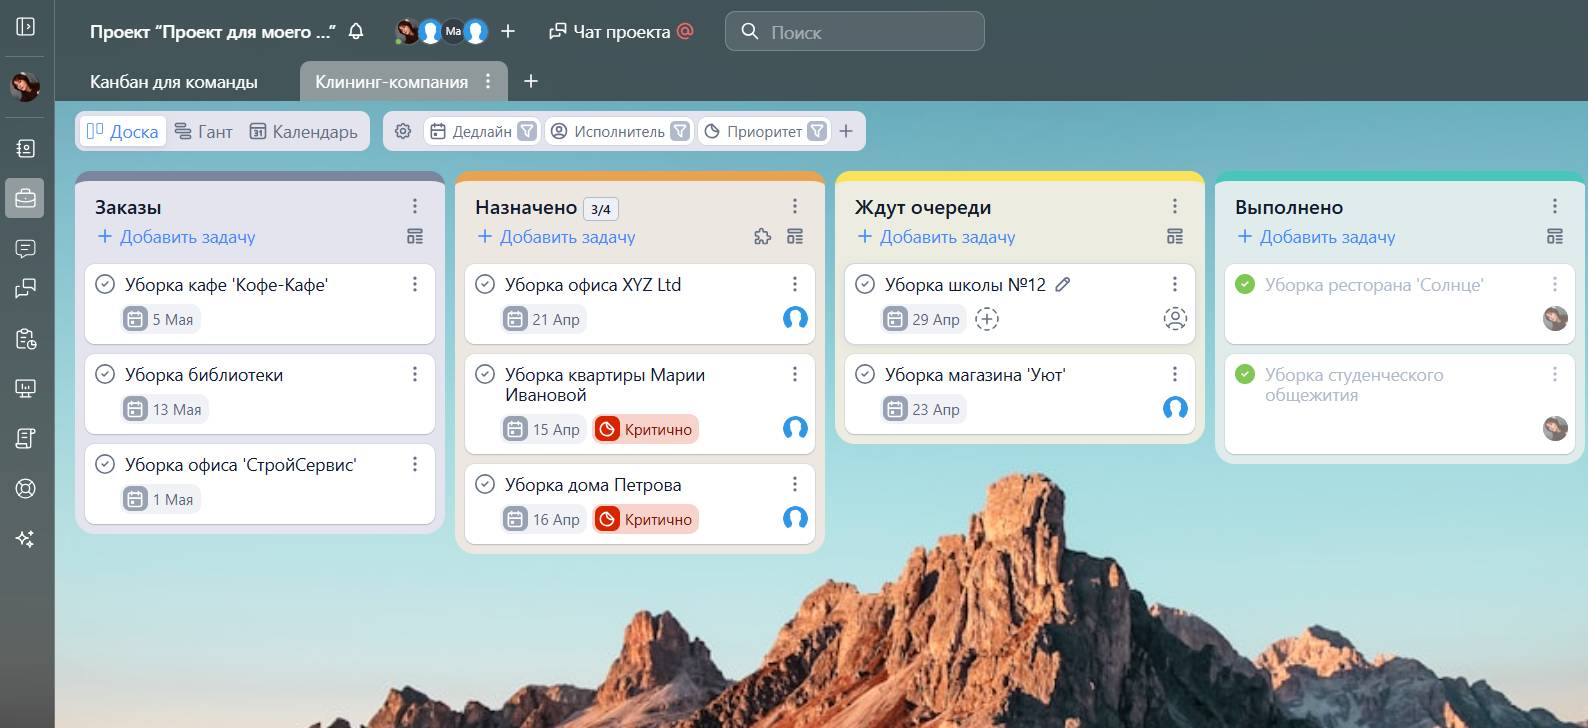Switch to the Гант view
Image resolution: width=1588 pixels, height=728 pixels.
click(203, 131)
